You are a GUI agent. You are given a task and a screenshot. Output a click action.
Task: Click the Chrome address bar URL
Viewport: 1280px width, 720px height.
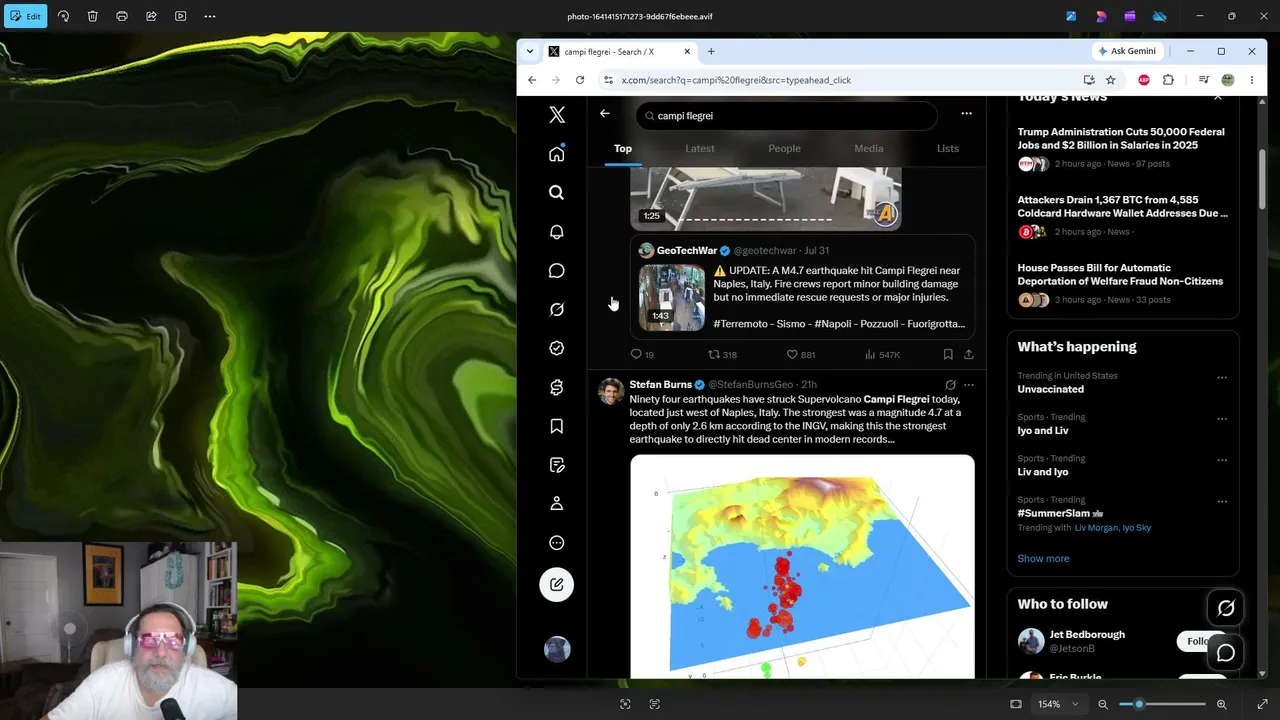[x=736, y=80]
